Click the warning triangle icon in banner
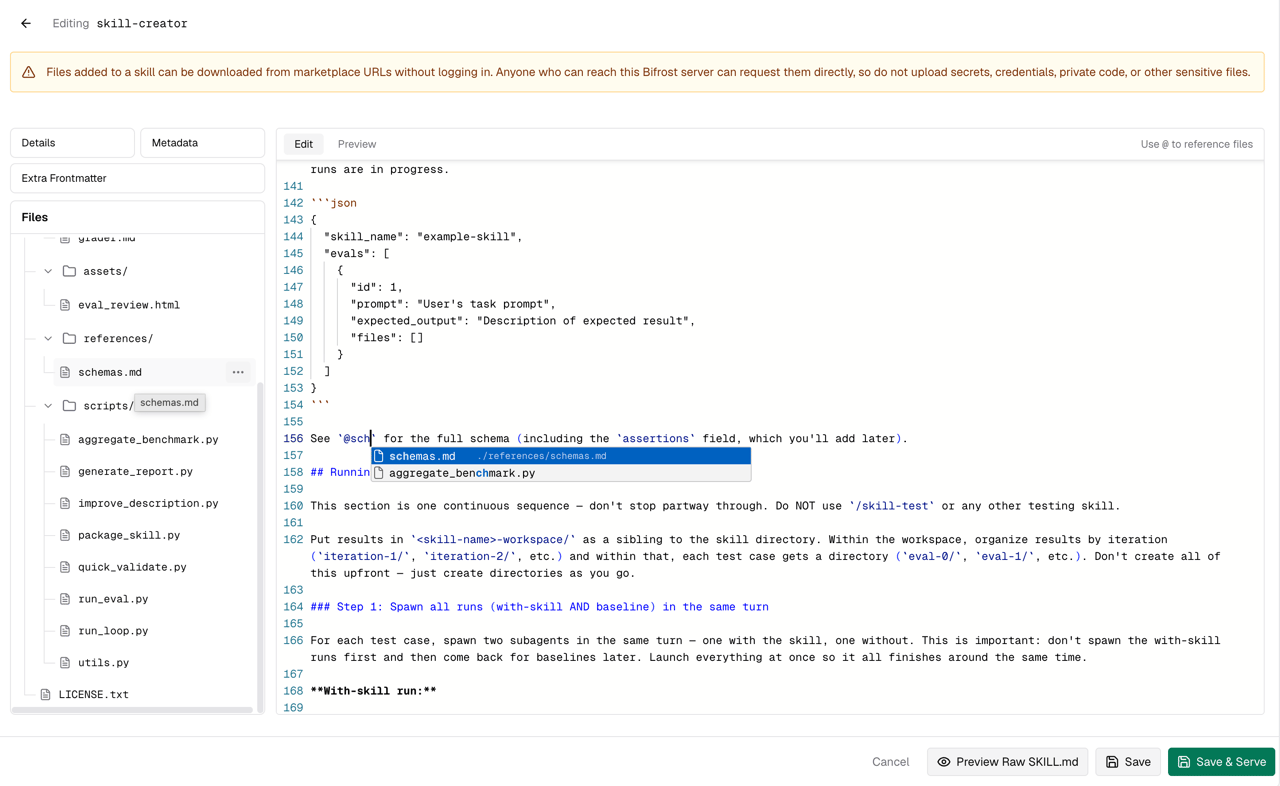This screenshot has width=1280, height=786. coord(29,72)
